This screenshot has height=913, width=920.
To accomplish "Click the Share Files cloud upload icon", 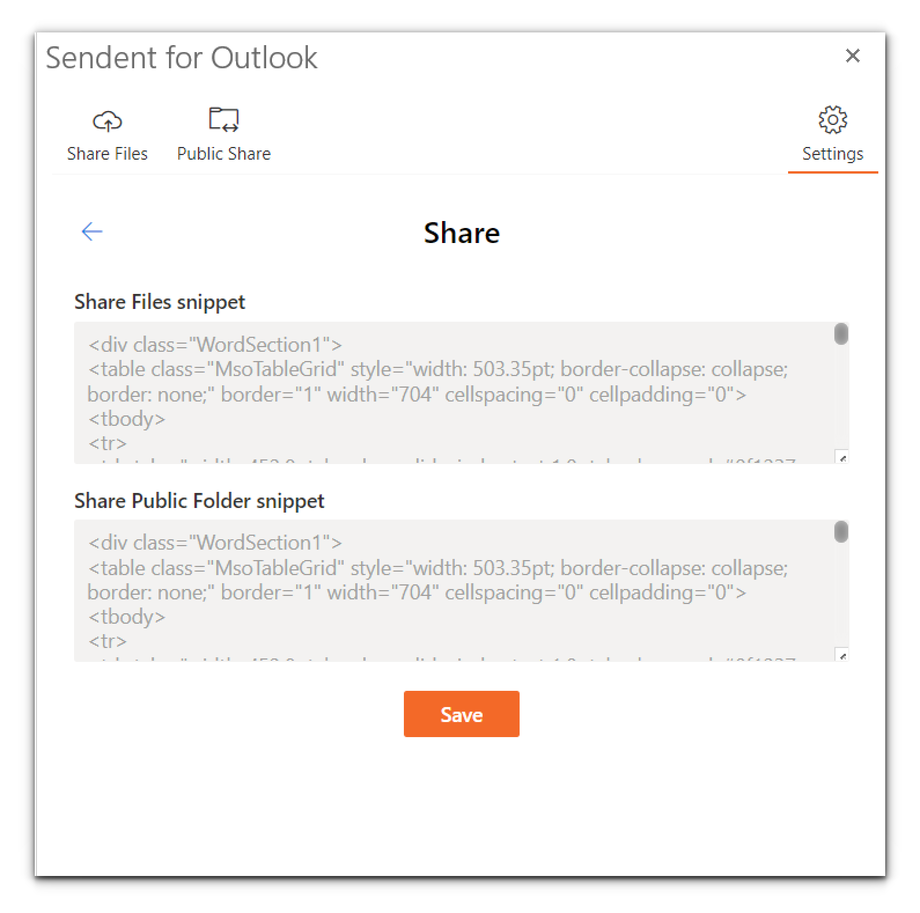I will pyautogui.click(x=107, y=121).
